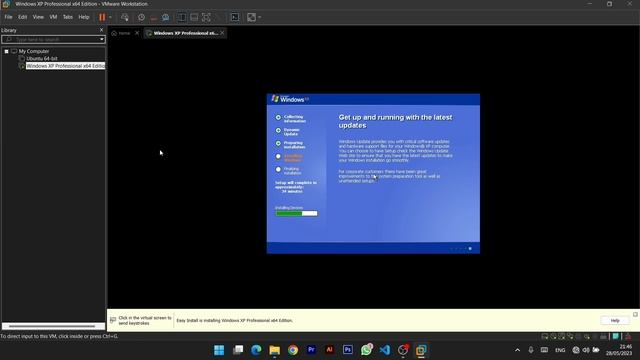The image size is (640, 360).
Task: Toggle the library sidebar view toolbar icon
Action: pos(182,17)
